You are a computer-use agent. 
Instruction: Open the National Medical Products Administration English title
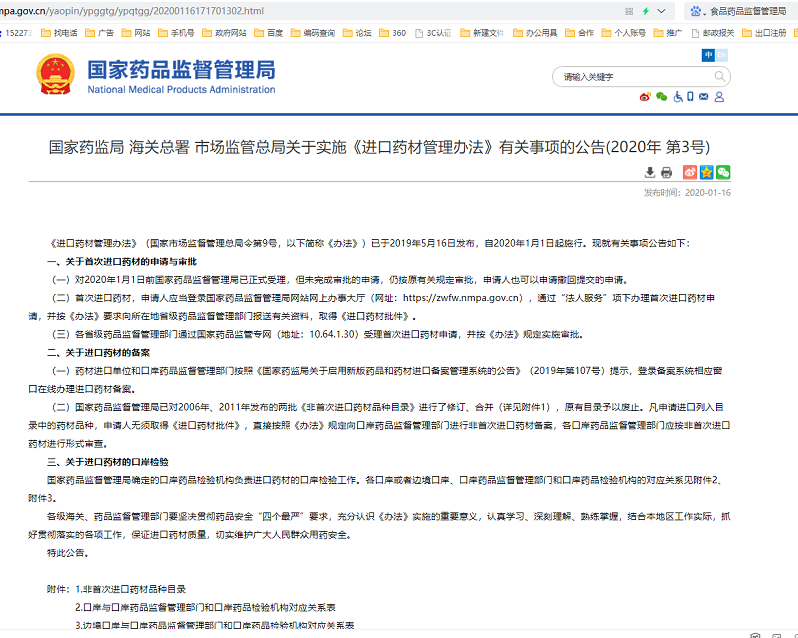(x=181, y=90)
